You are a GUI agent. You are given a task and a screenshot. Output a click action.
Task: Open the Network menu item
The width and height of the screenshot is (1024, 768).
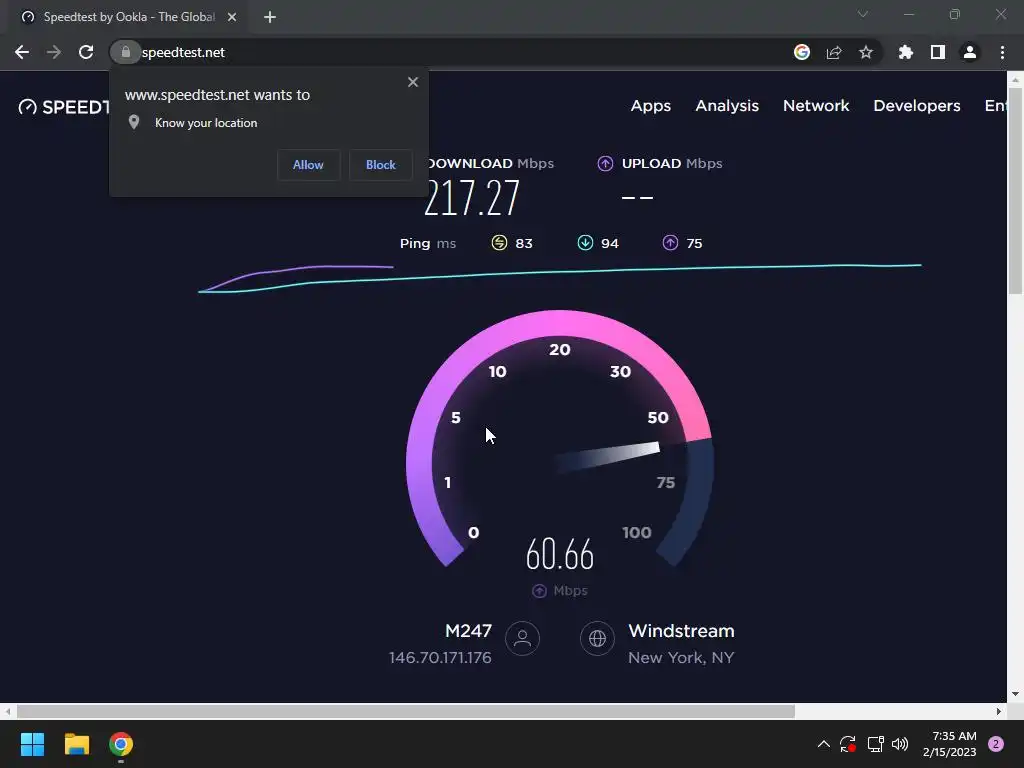click(816, 106)
